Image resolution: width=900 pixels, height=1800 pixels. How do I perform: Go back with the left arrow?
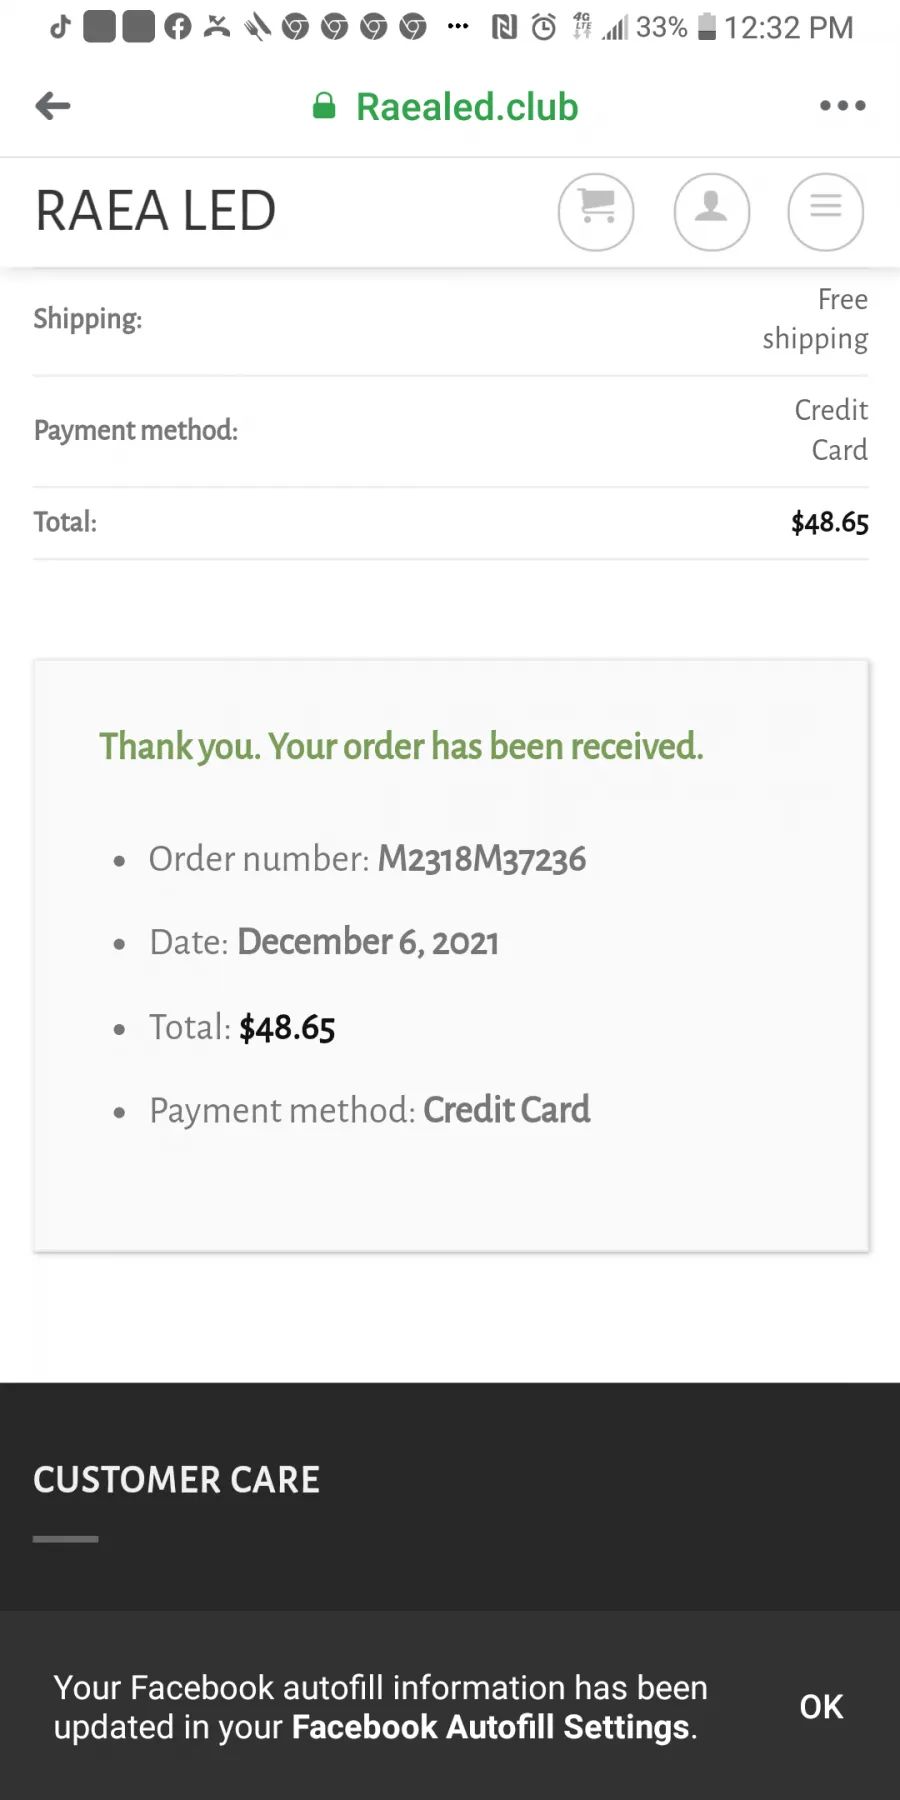[53, 105]
